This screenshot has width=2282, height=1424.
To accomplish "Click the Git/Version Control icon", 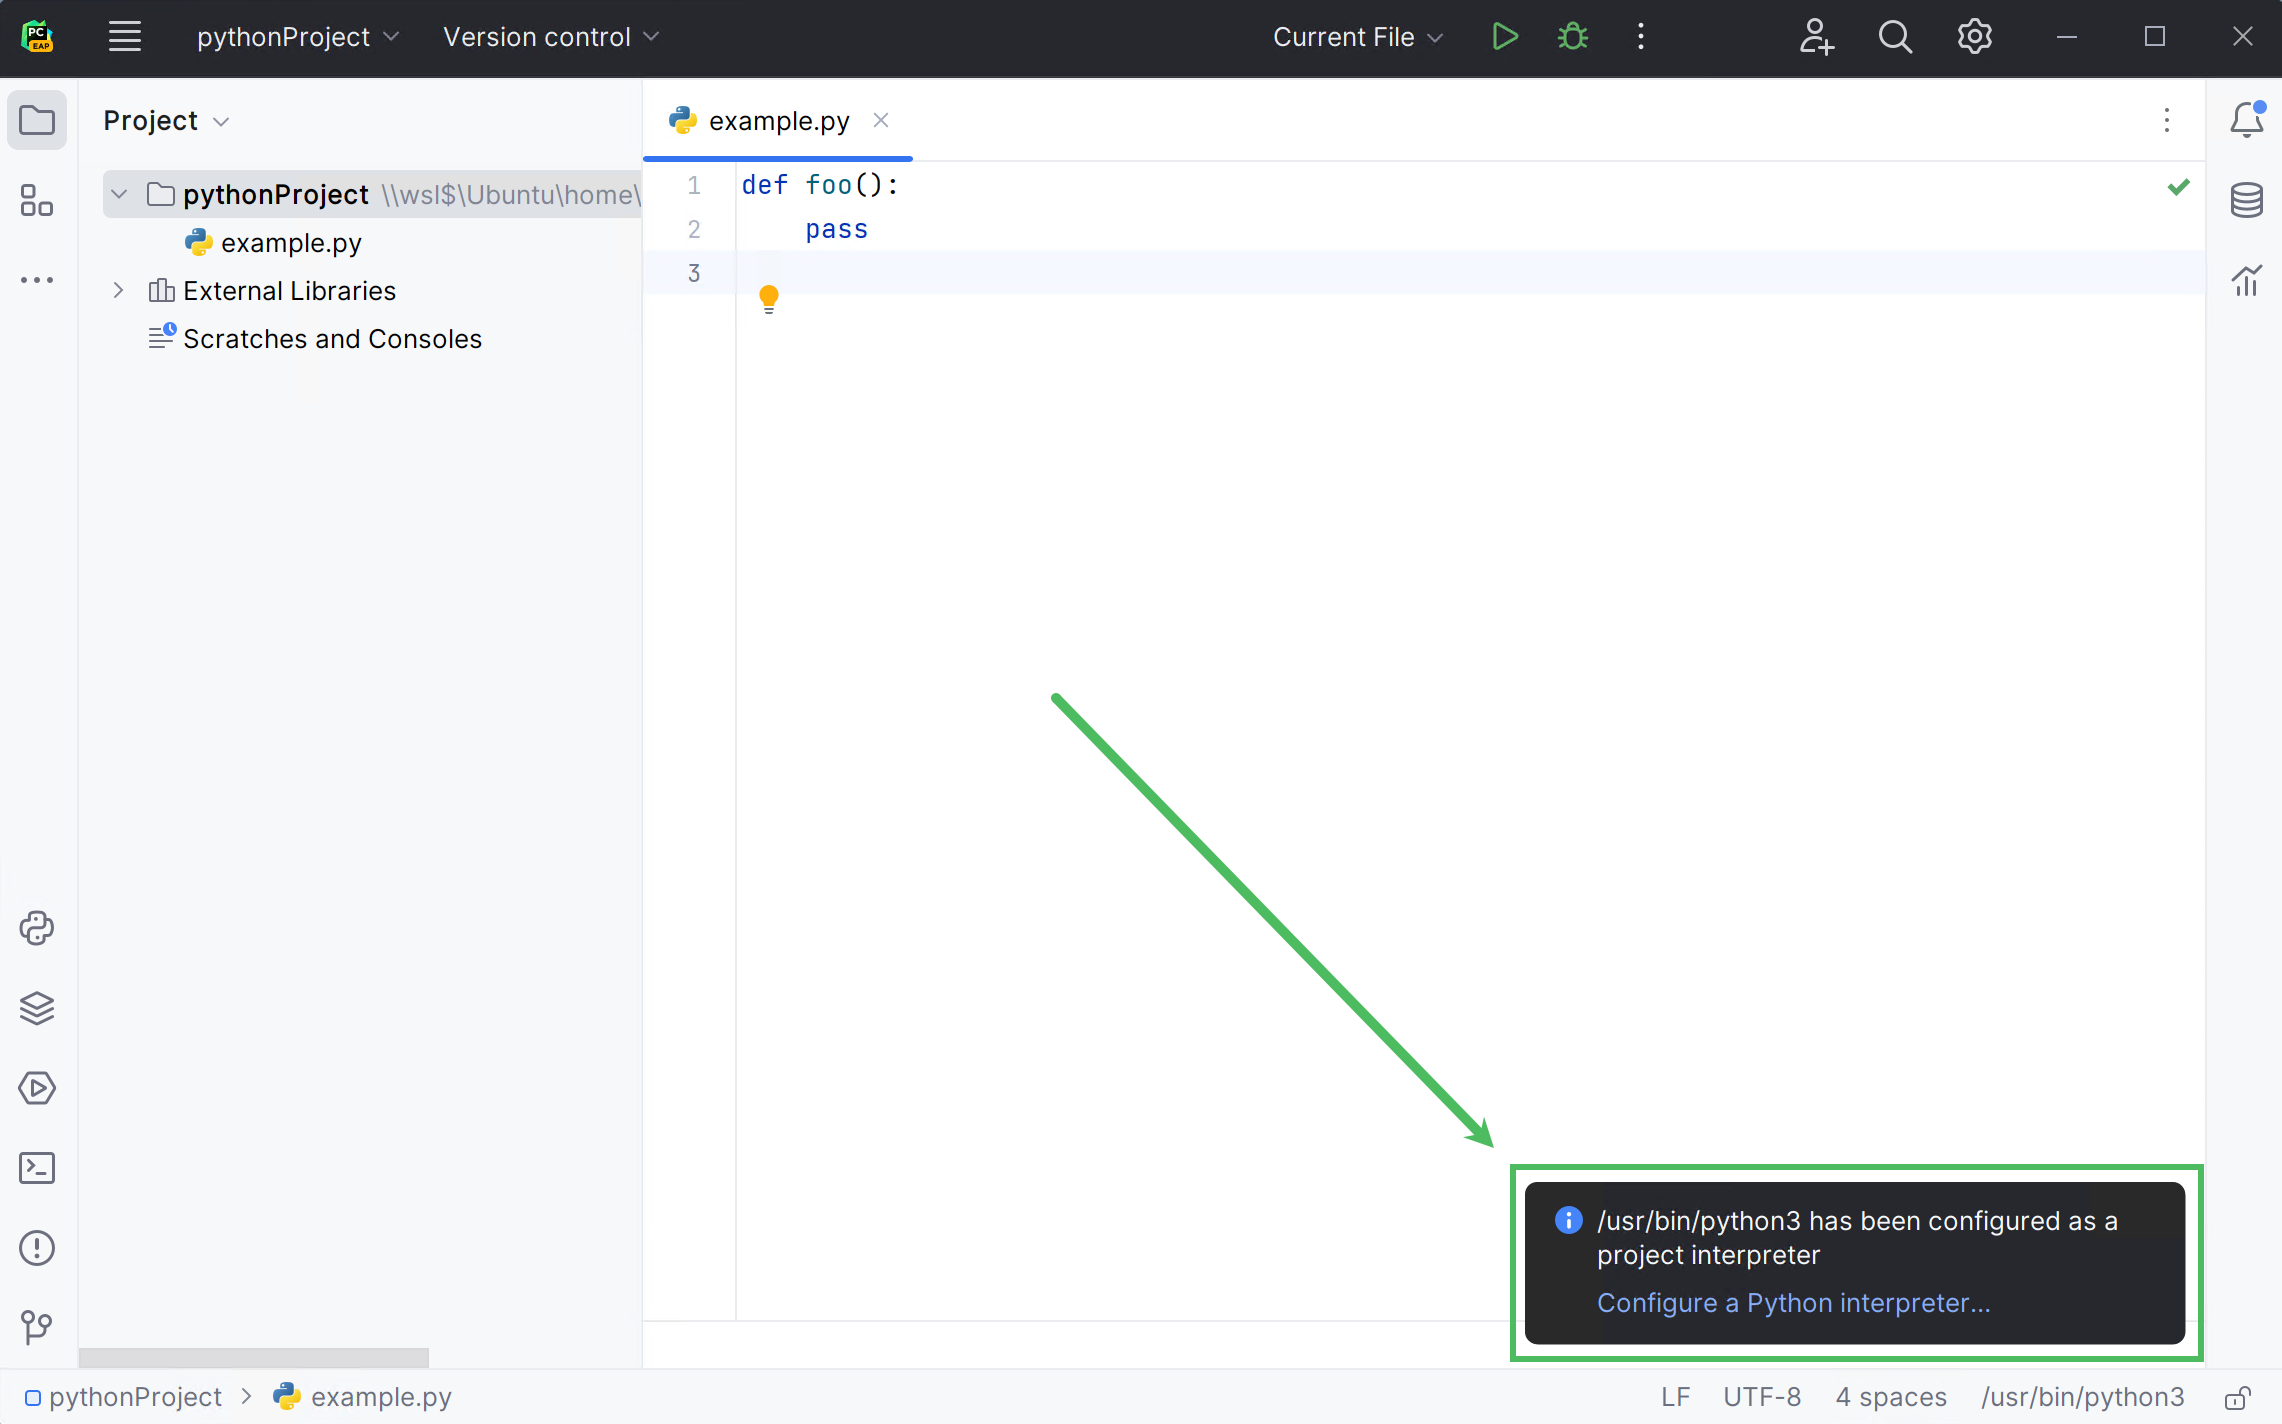I will point(36,1327).
